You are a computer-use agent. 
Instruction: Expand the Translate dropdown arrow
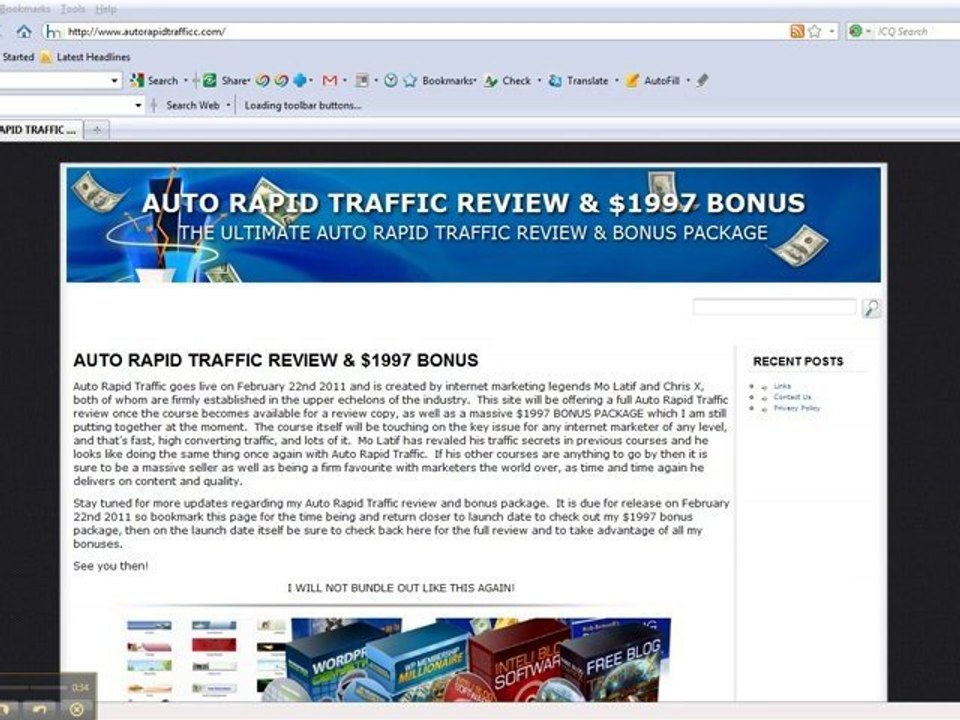(x=617, y=80)
